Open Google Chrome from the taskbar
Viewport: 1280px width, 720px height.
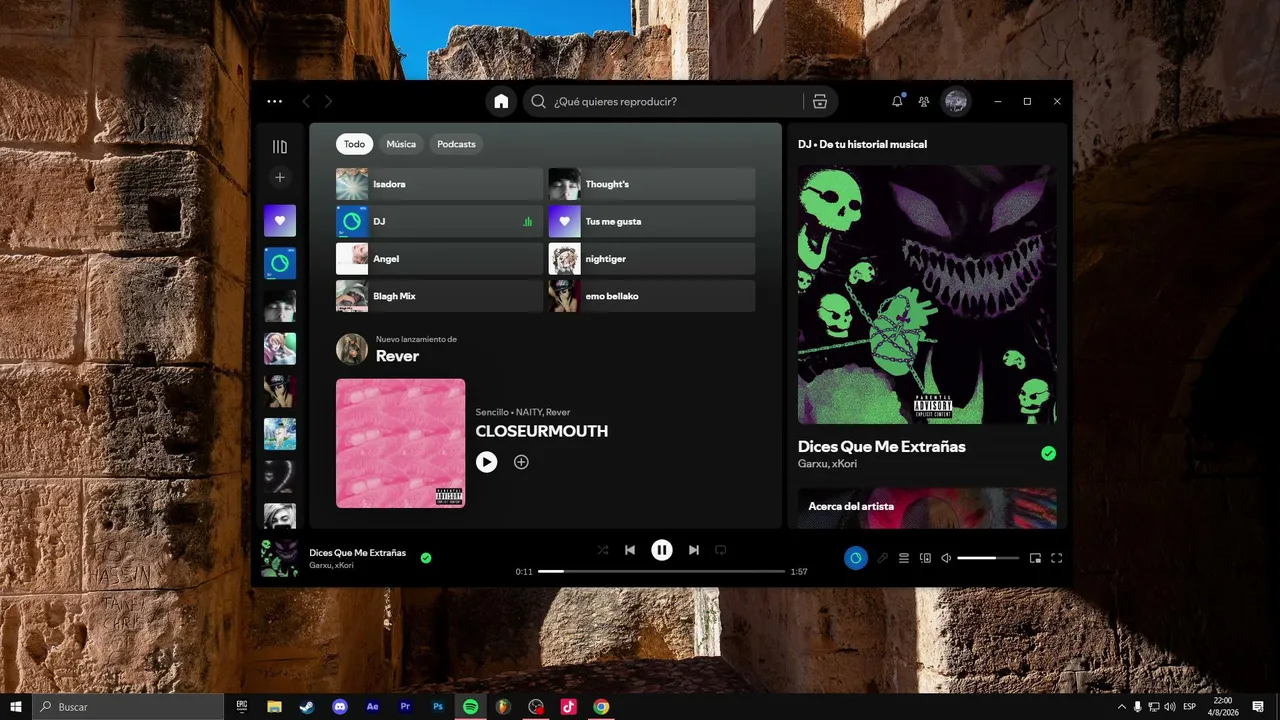(x=601, y=706)
